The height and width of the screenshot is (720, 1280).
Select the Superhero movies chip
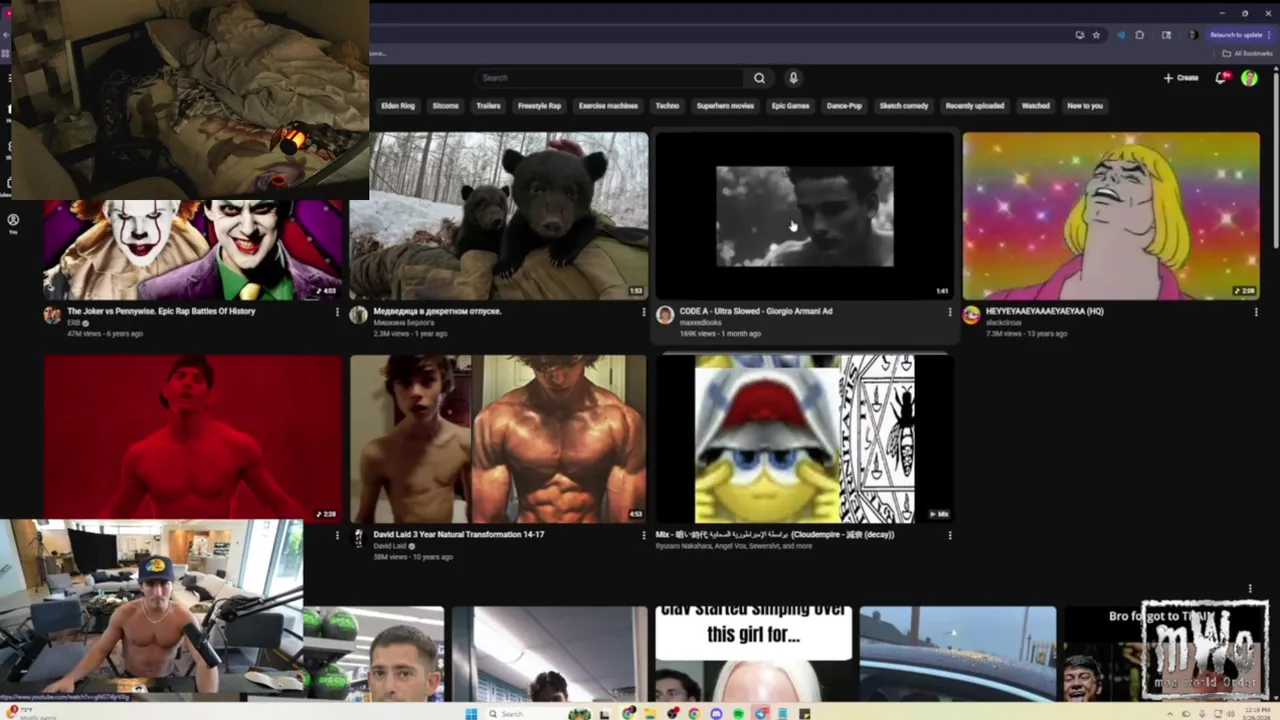coord(725,106)
